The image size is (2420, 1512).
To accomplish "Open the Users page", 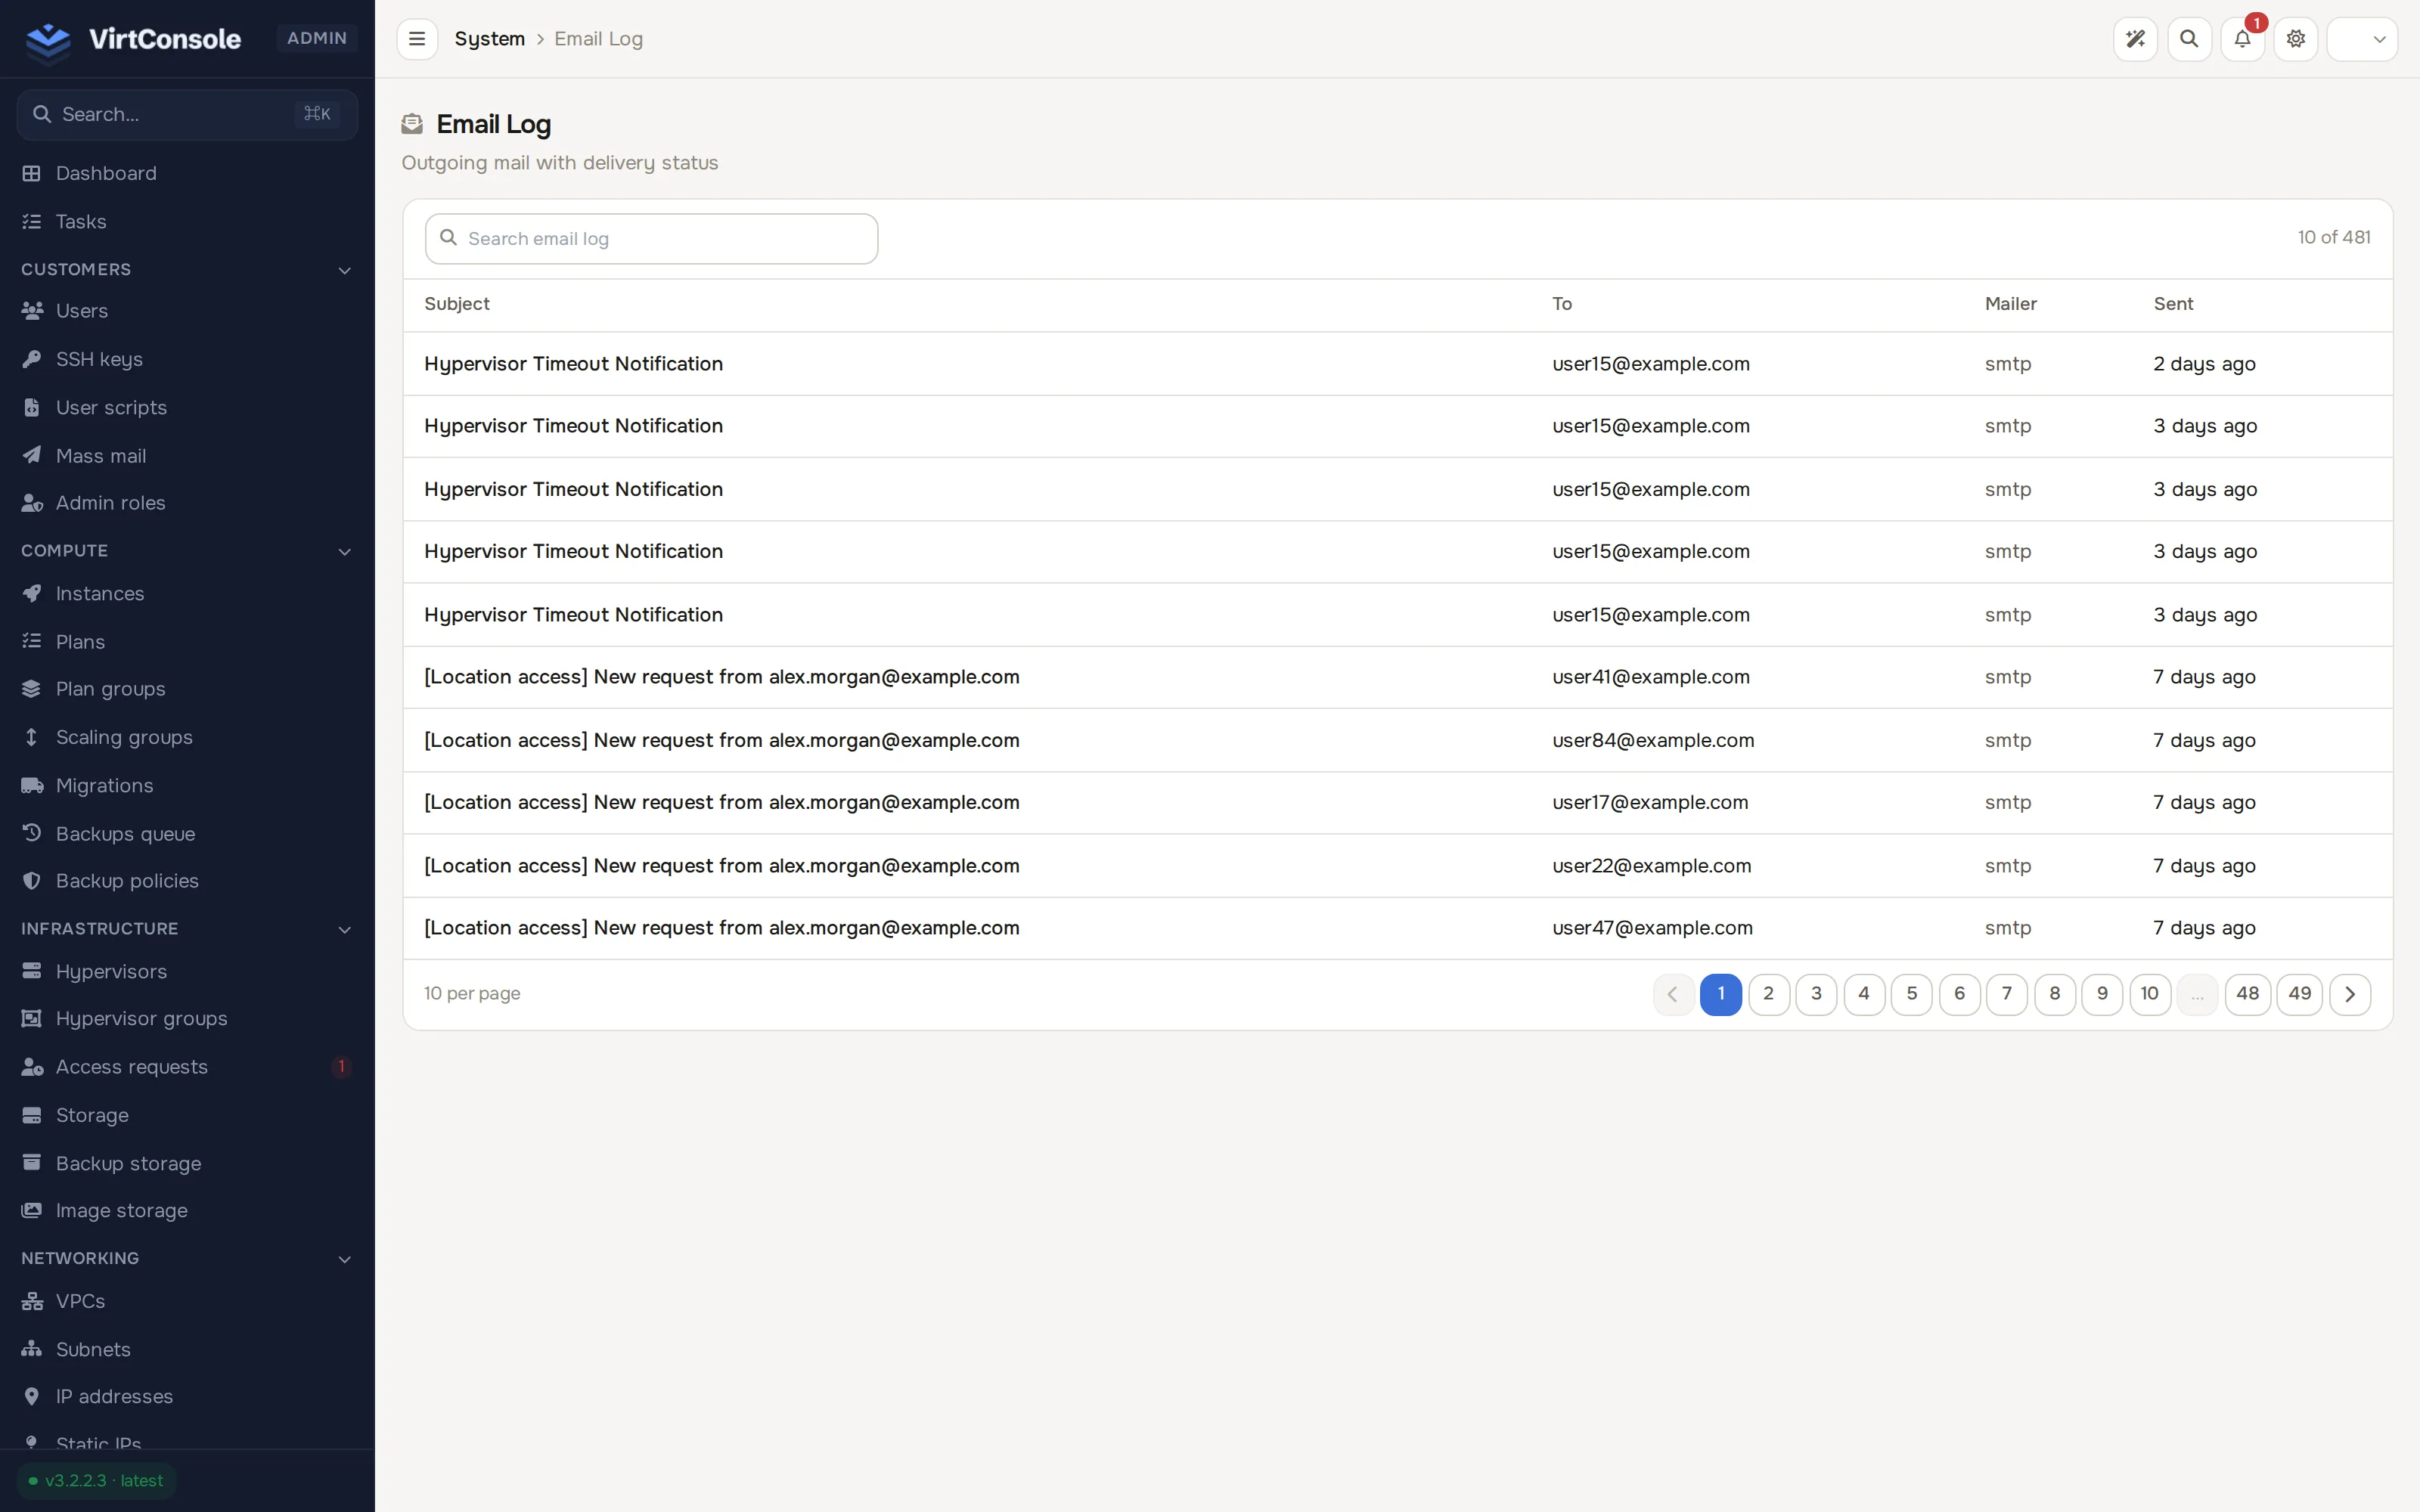I will [187, 311].
